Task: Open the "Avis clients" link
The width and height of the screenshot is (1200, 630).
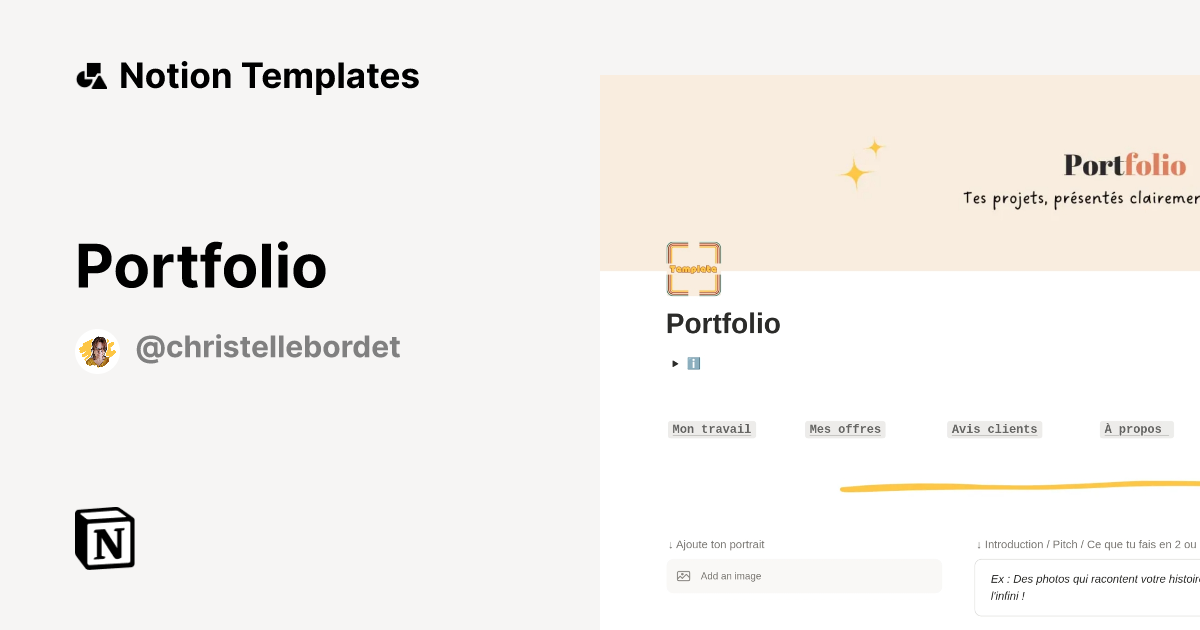Action: 994,429
